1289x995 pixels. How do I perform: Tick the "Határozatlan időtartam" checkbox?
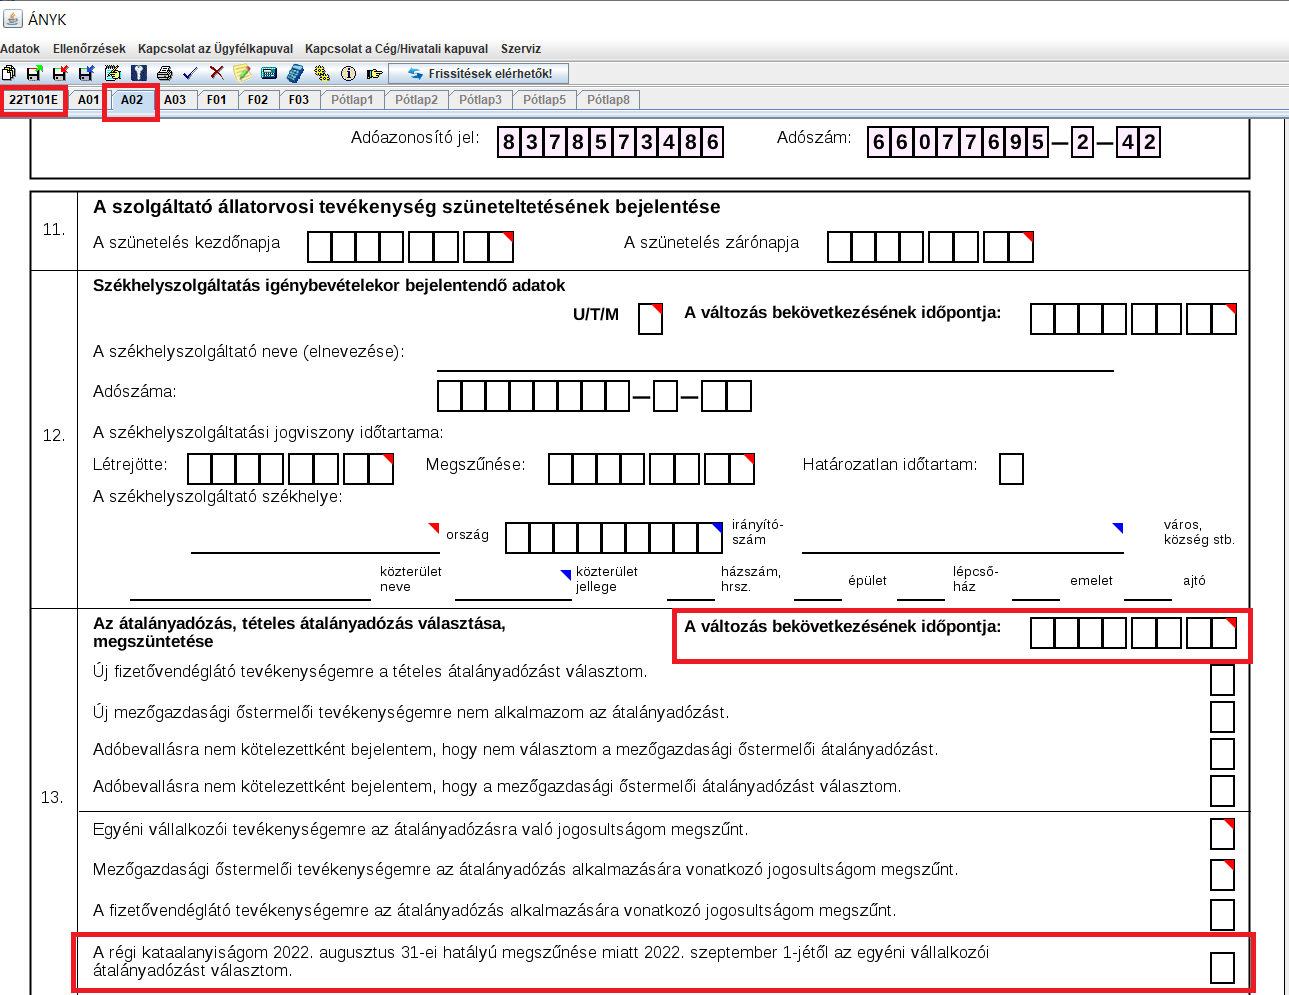click(1011, 469)
